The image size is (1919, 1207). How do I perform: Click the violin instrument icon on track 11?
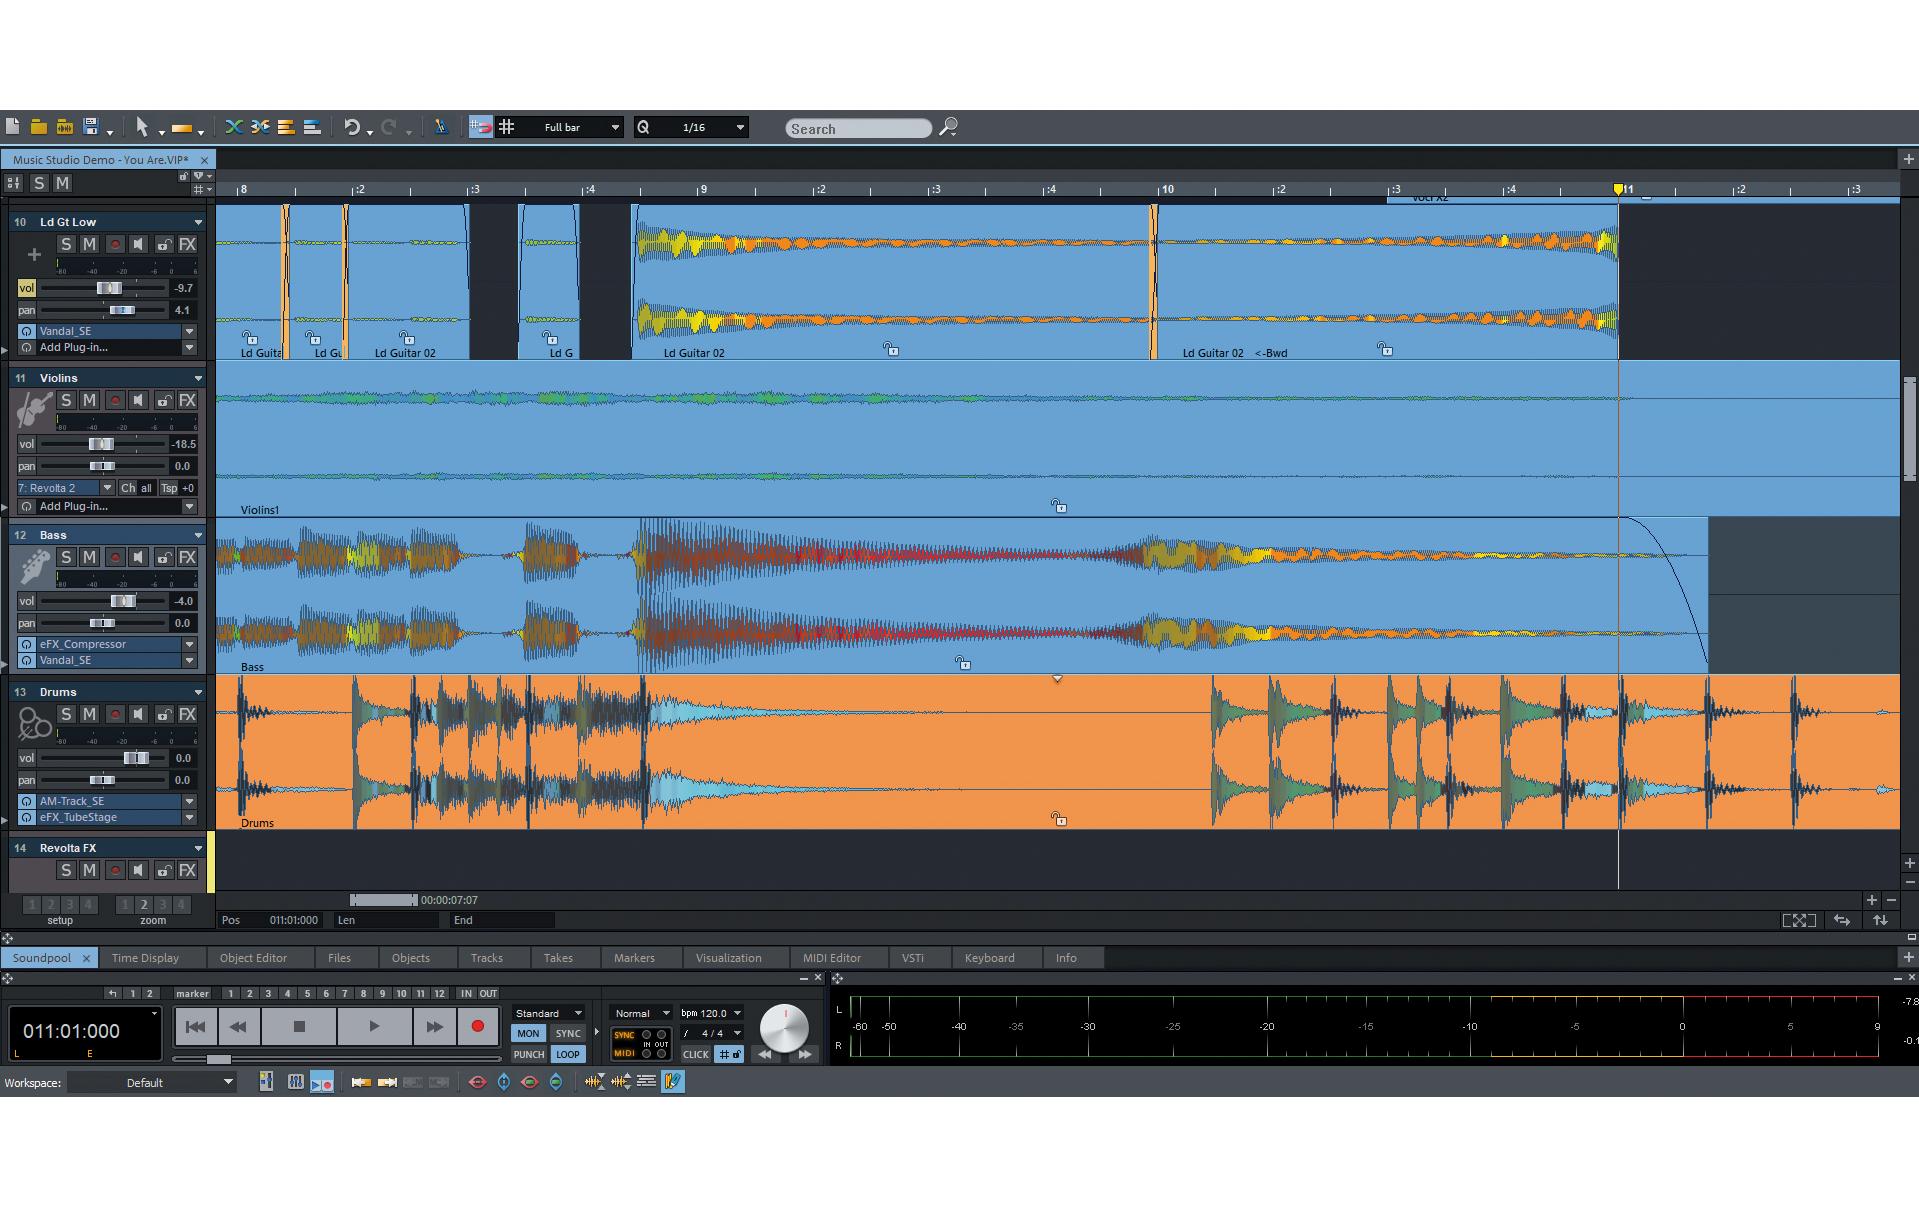[x=33, y=410]
